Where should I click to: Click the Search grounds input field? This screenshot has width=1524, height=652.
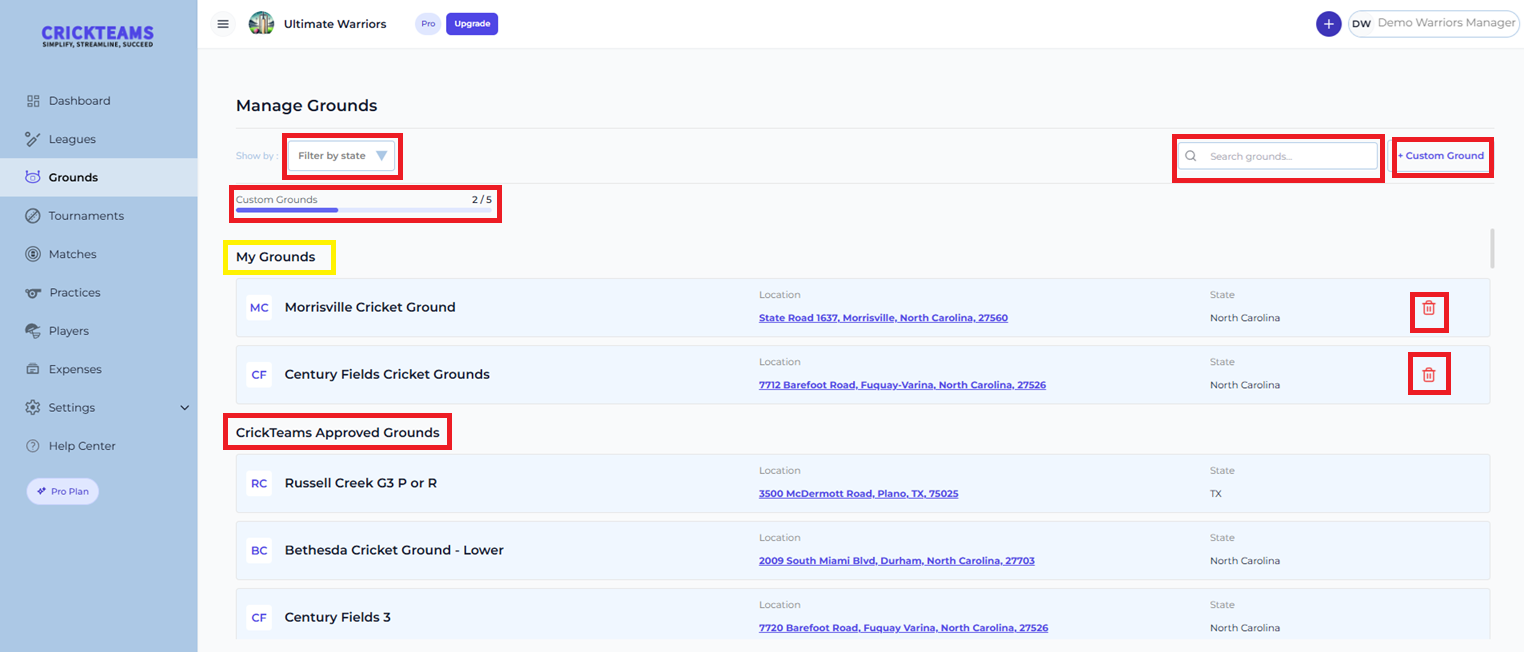click(1278, 156)
